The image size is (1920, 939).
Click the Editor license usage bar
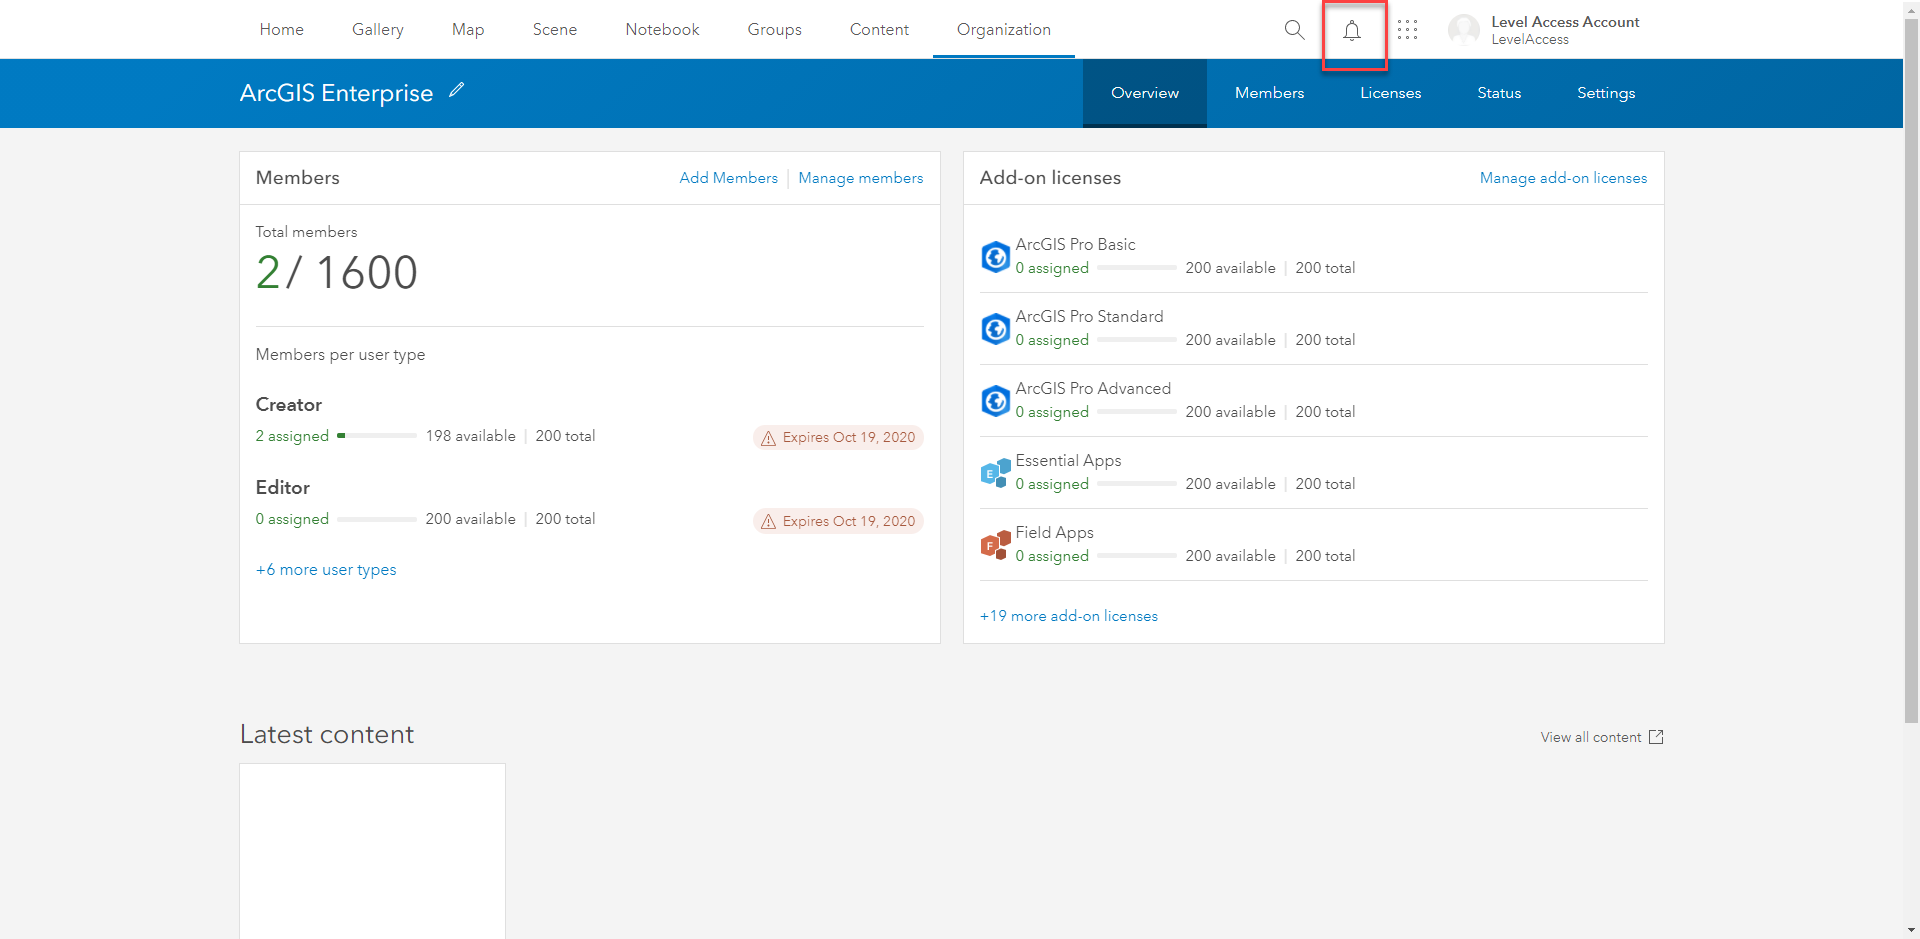(x=377, y=519)
